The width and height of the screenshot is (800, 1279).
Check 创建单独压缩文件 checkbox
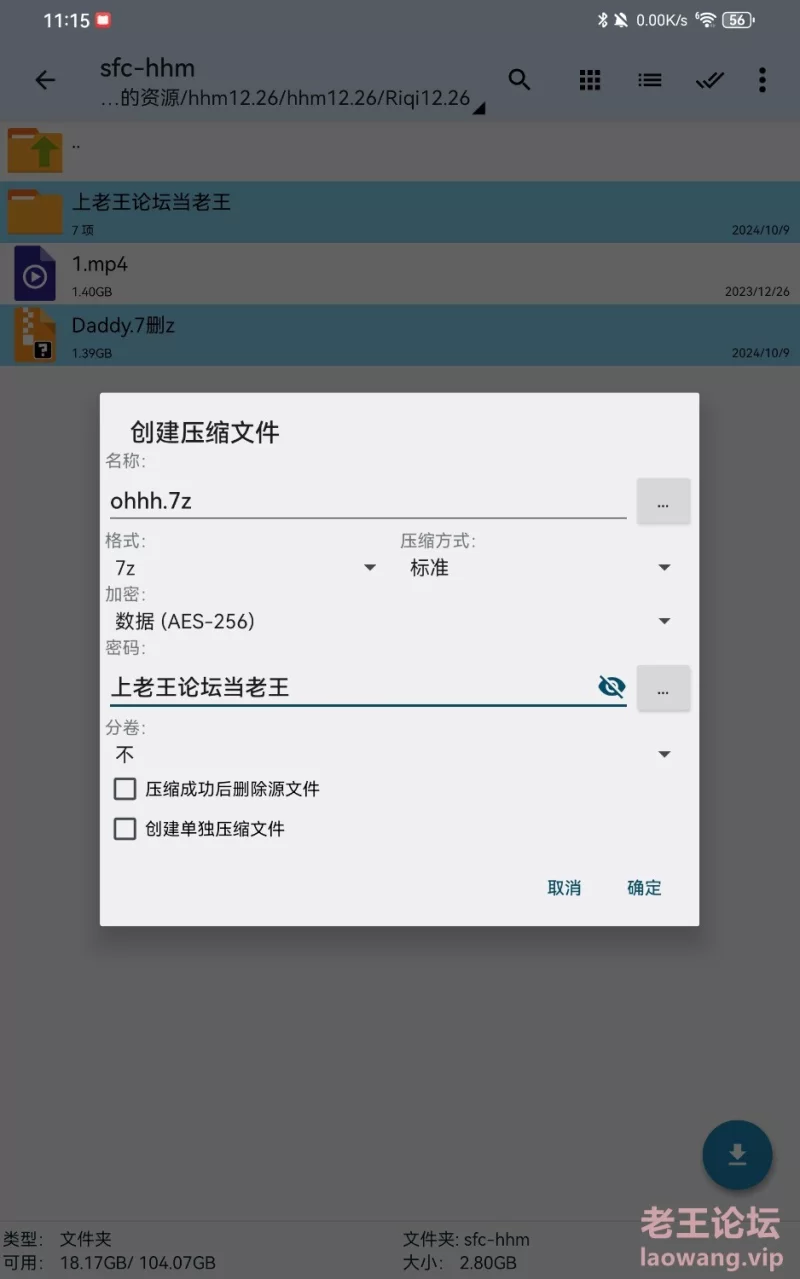coord(125,829)
